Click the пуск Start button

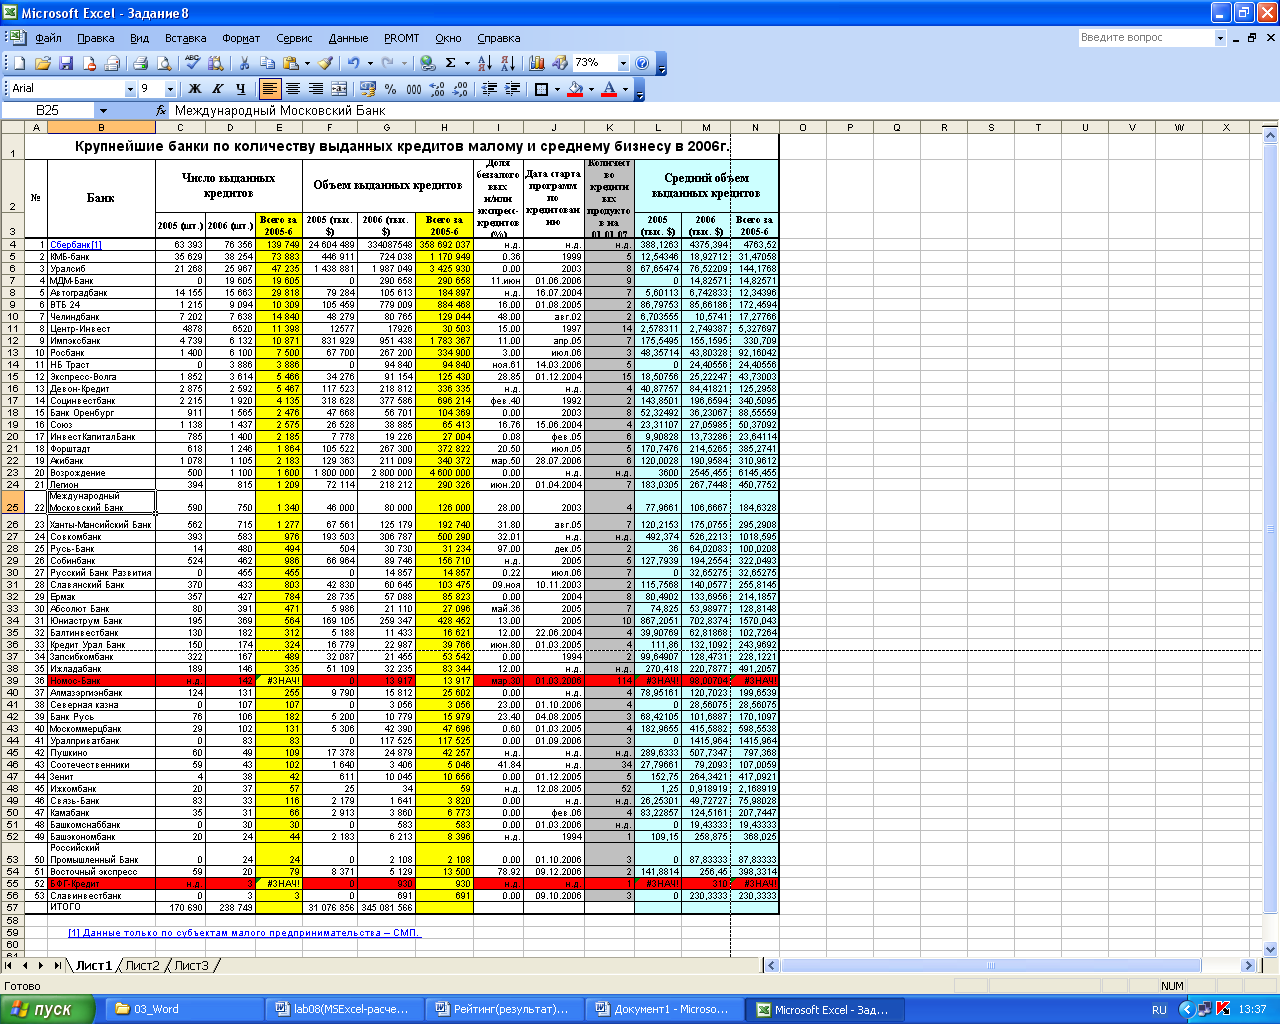[47, 1009]
